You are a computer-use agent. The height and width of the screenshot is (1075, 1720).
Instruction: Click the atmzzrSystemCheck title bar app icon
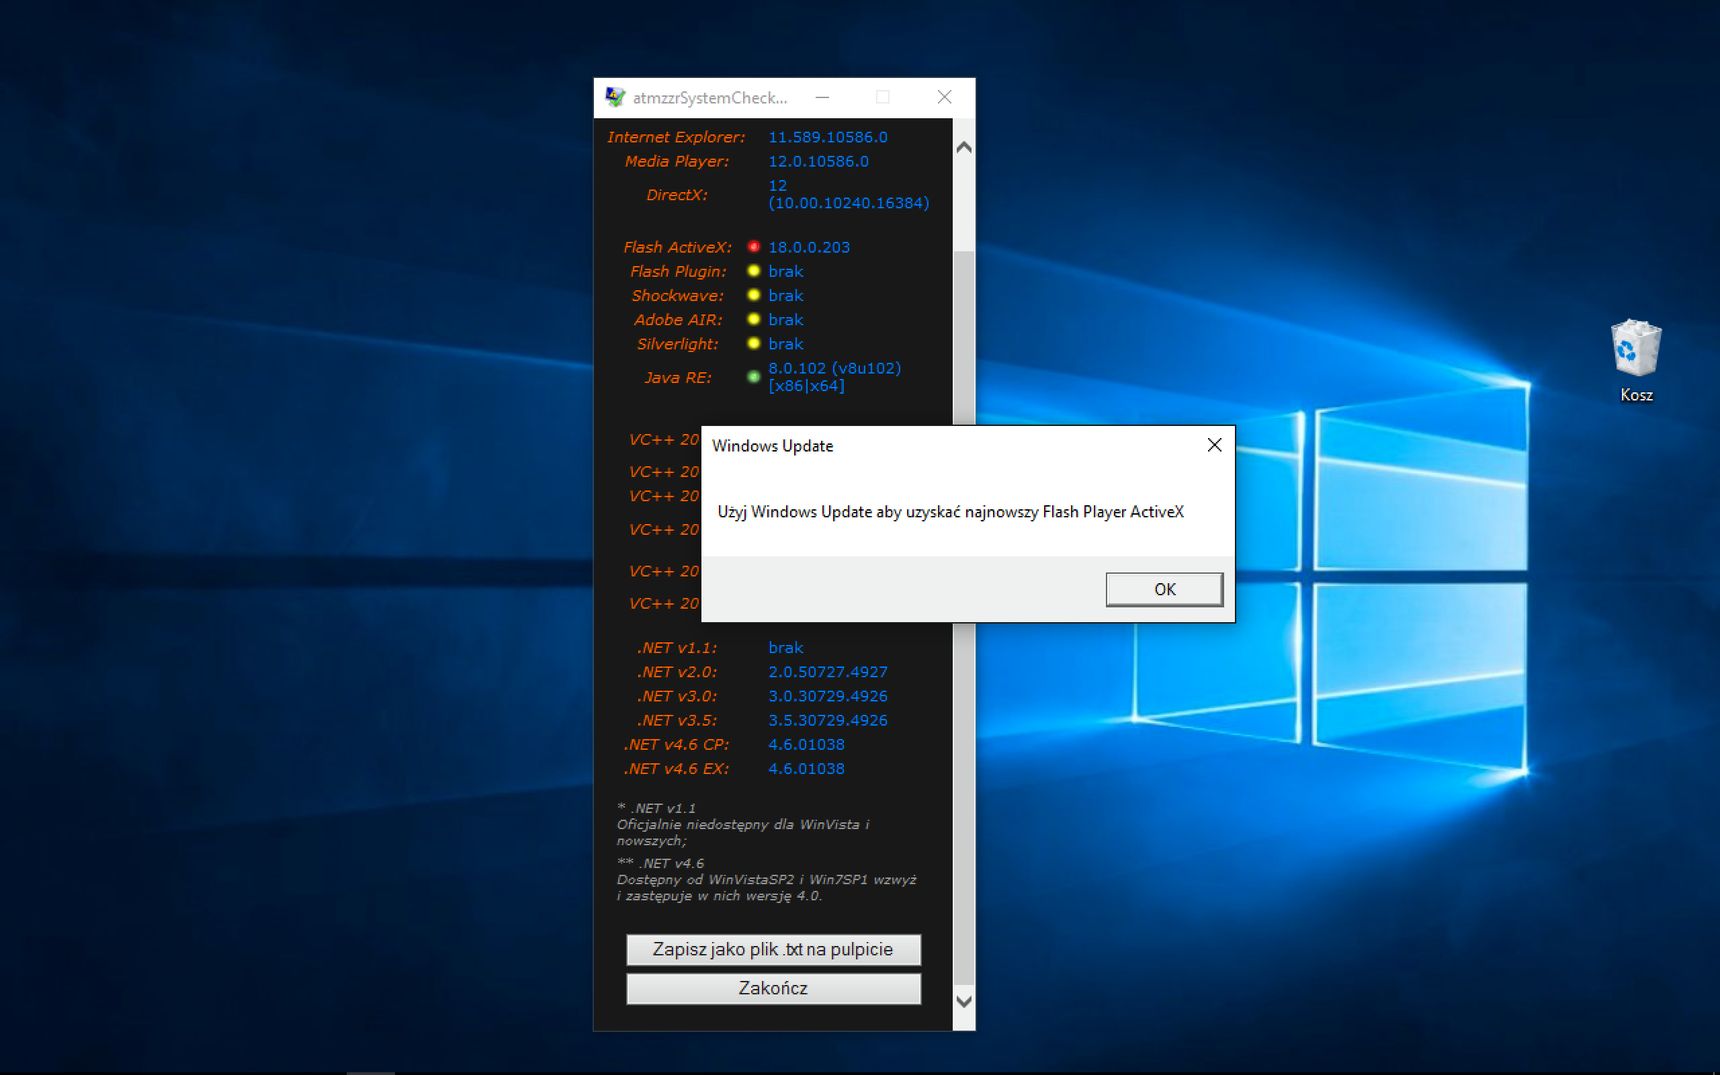coord(615,97)
